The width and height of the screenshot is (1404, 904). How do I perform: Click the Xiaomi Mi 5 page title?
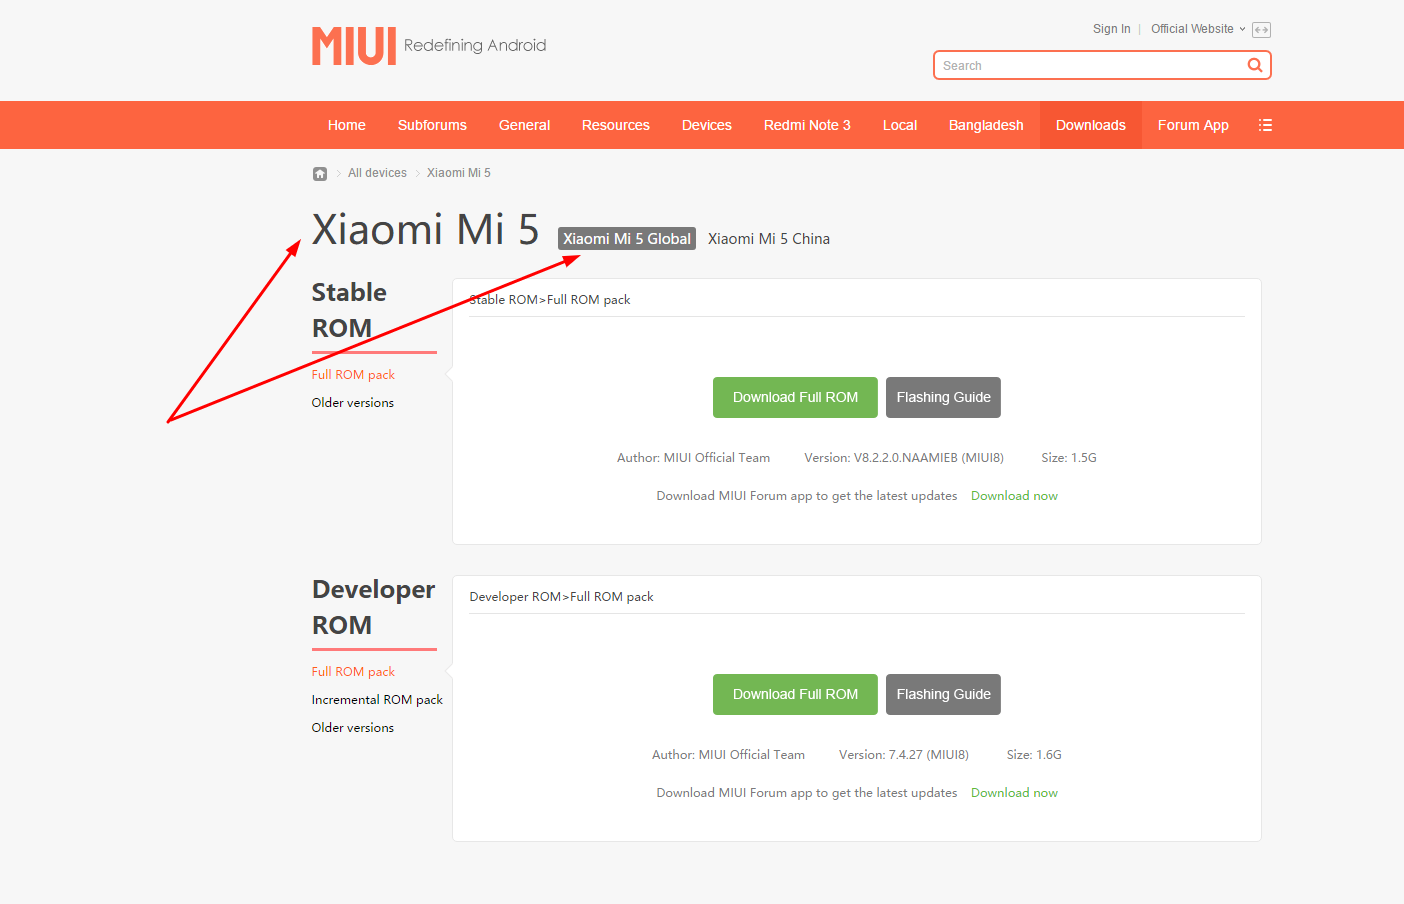425,229
